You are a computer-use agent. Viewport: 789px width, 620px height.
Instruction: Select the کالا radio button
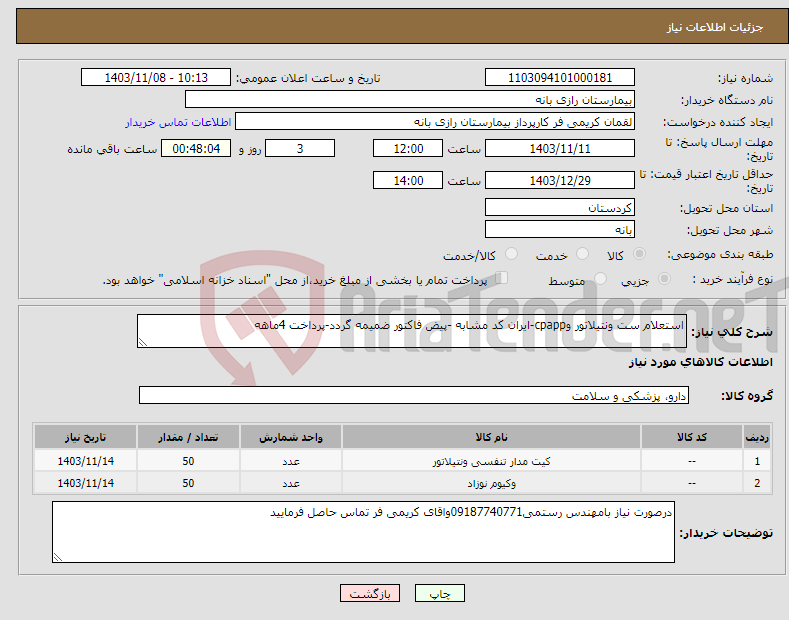639,254
